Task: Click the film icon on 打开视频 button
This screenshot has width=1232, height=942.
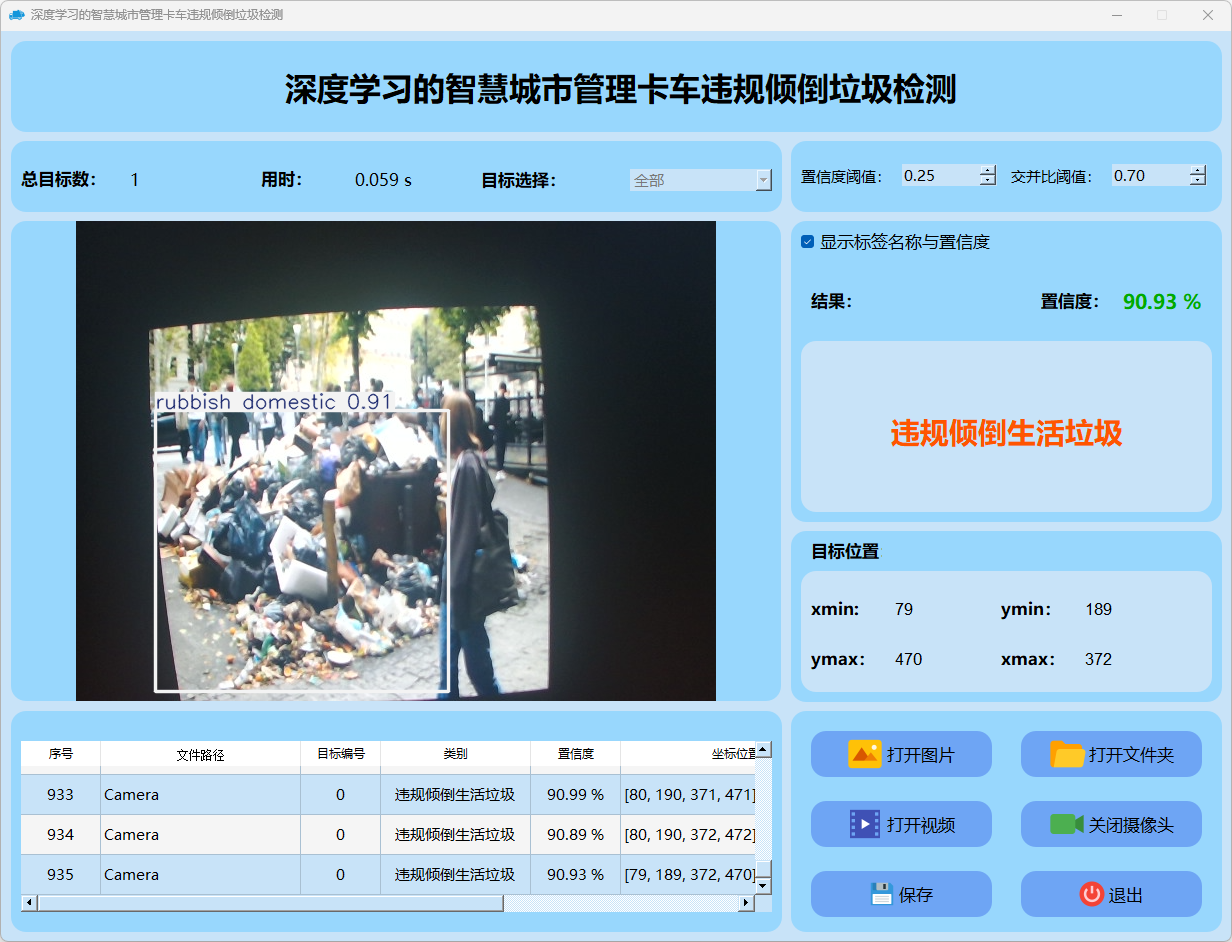Action: point(864,824)
